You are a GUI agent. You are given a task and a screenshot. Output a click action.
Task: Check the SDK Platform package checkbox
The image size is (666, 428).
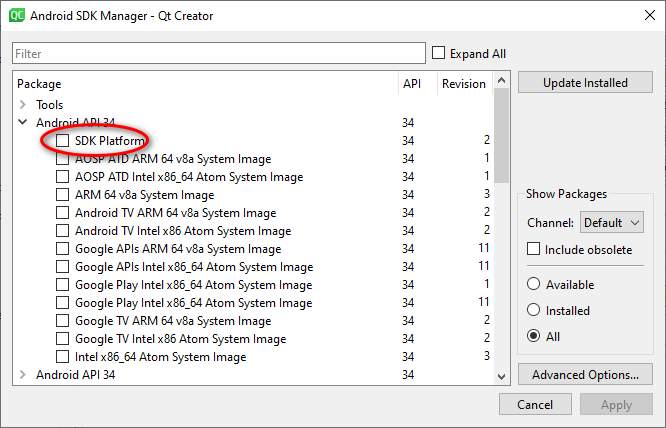62,141
